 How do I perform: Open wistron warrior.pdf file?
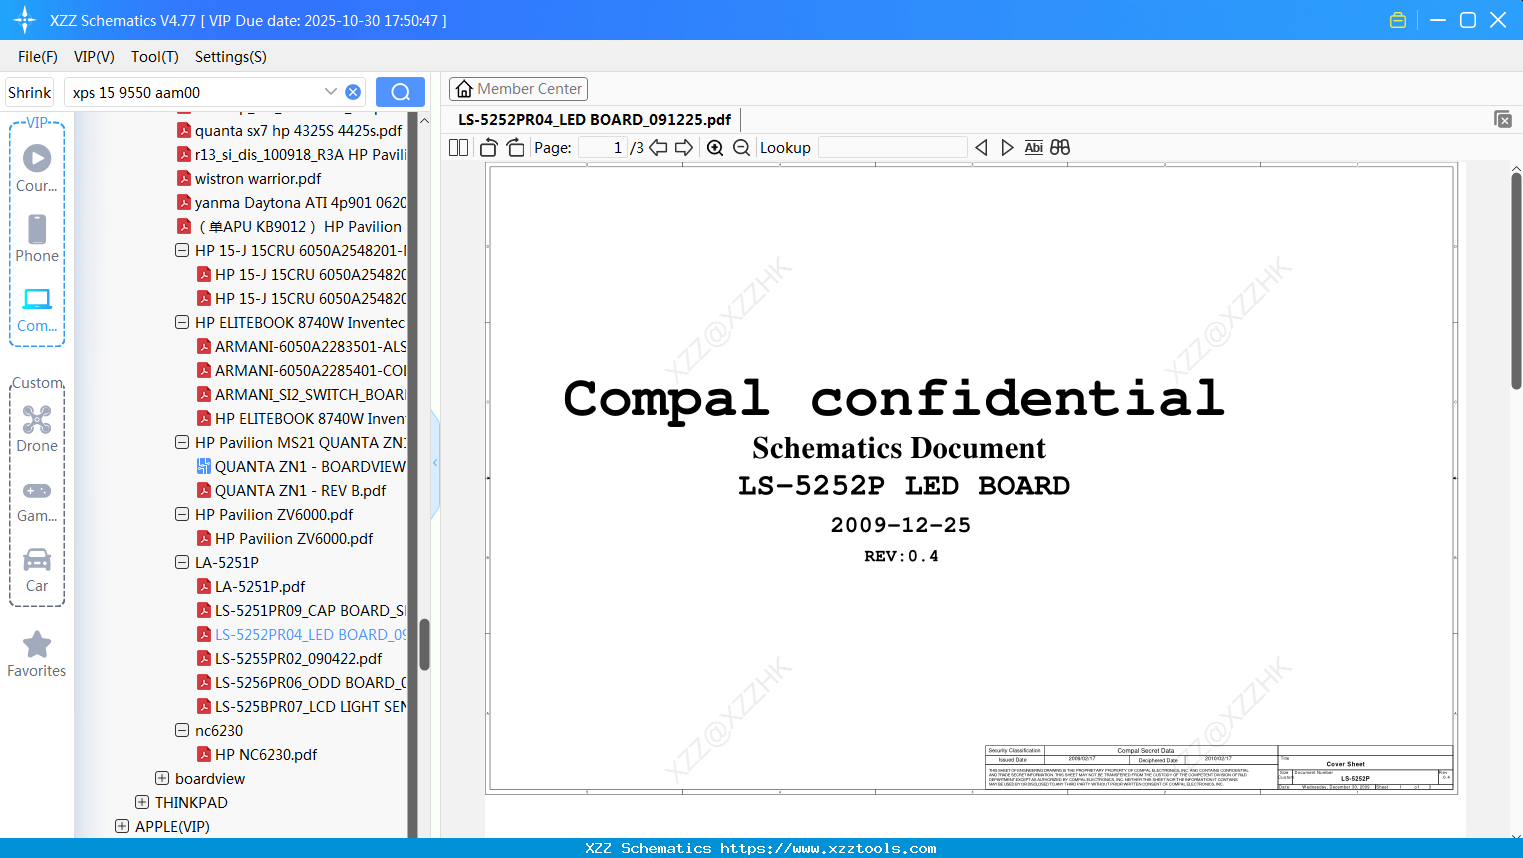point(258,178)
